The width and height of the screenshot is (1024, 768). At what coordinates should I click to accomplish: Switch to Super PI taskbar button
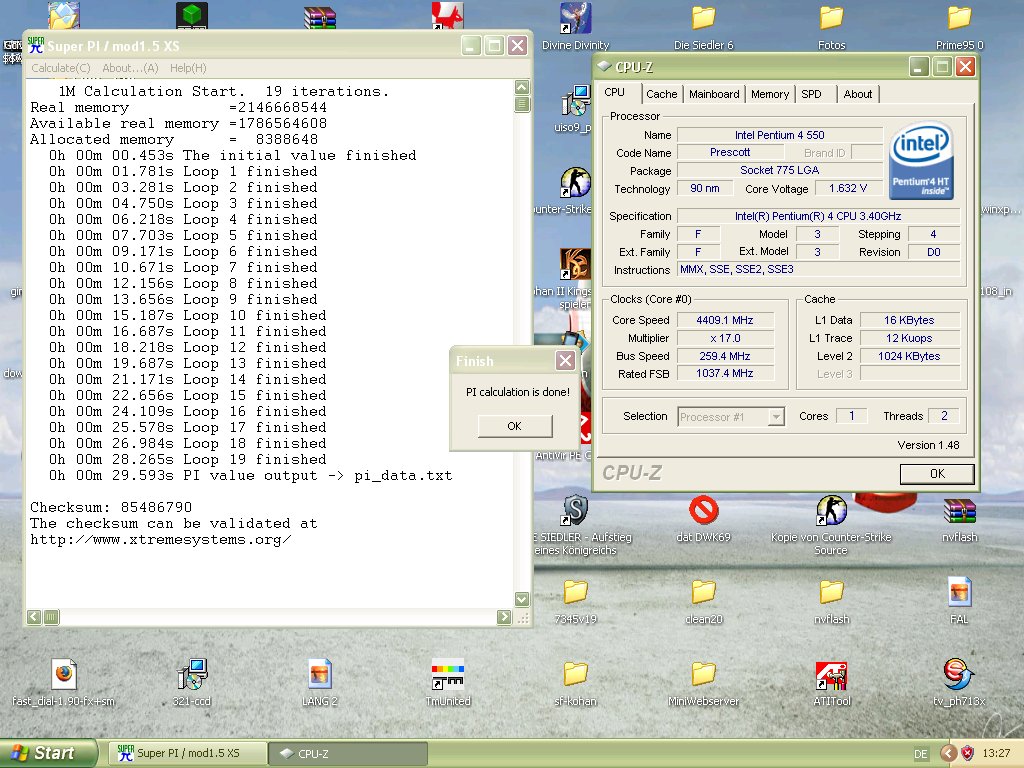click(x=187, y=753)
